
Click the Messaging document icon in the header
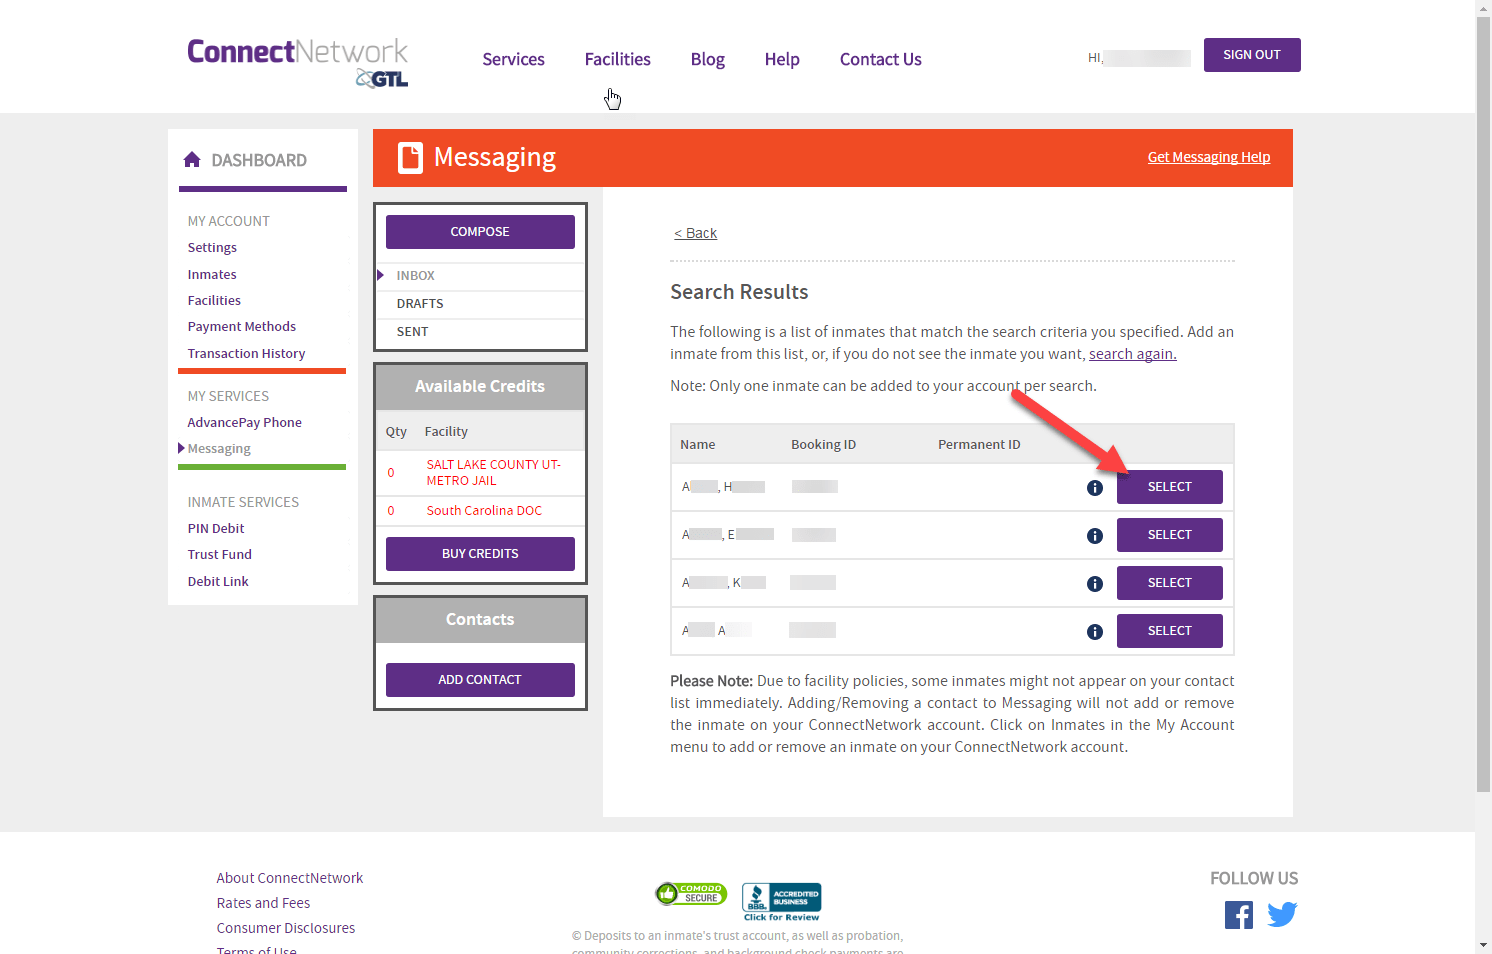pyautogui.click(x=410, y=158)
